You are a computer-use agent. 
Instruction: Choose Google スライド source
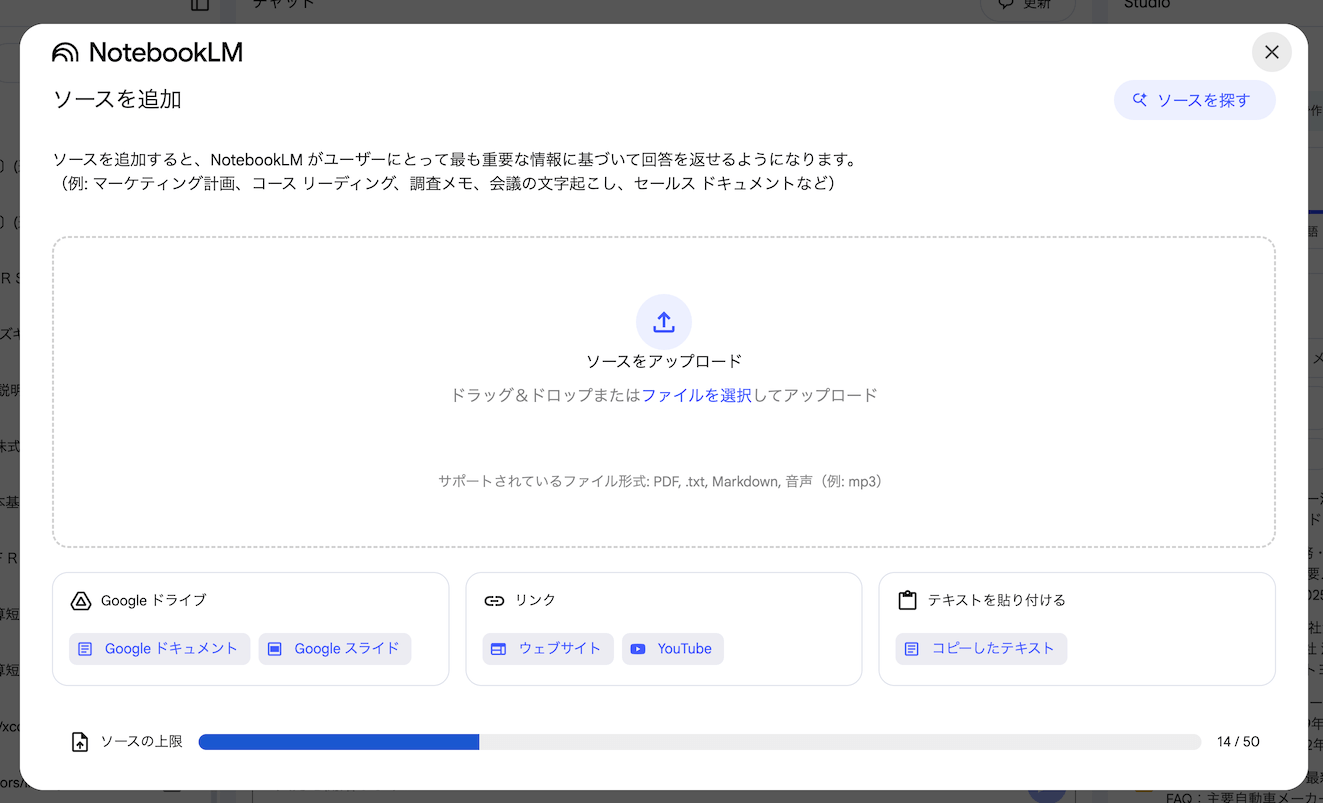click(335, 649)
